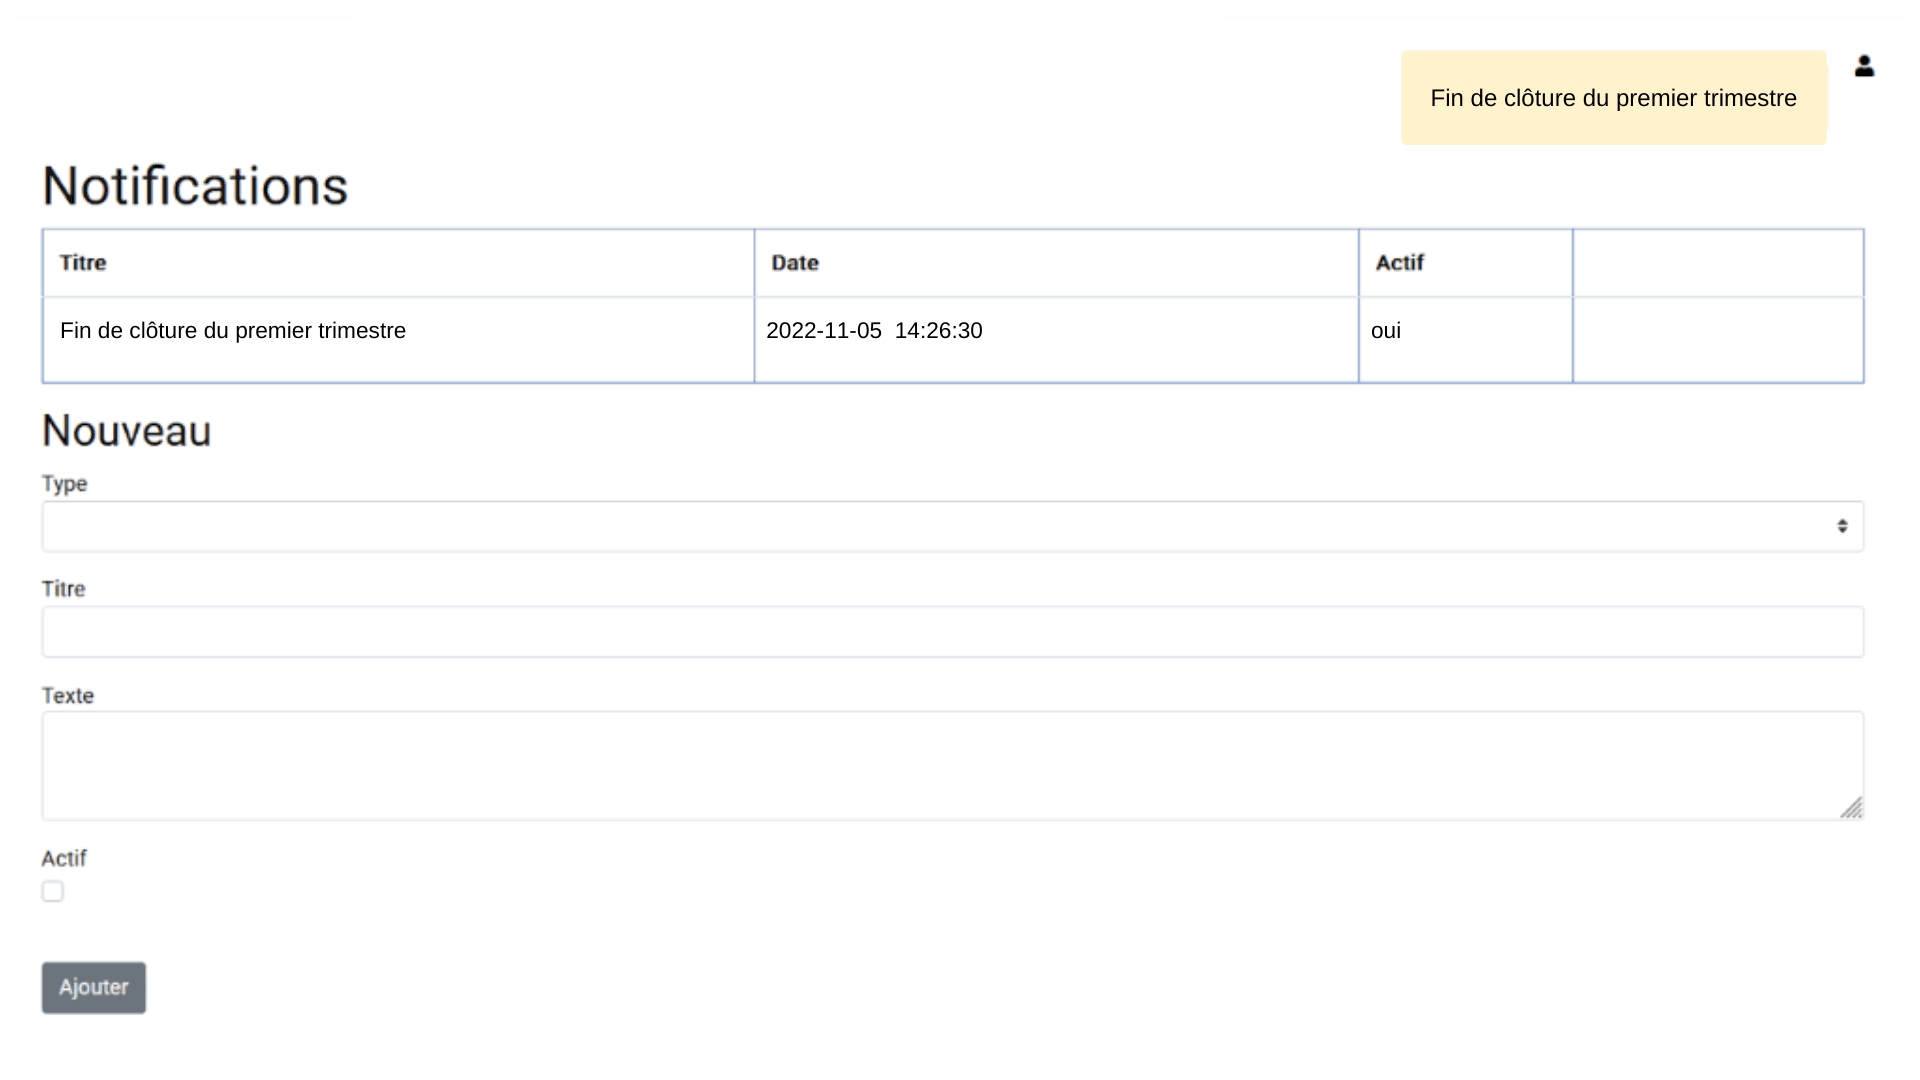
Task: Click the Type field label
Action: (x=64, y=484)
